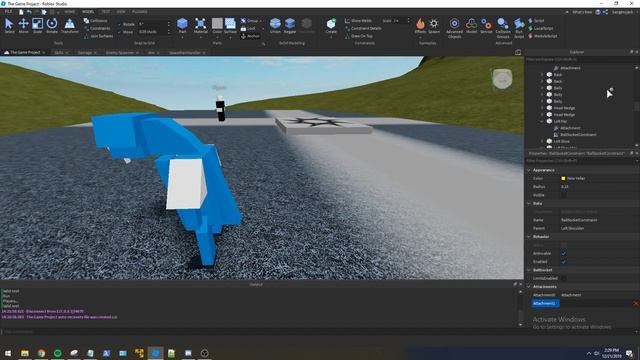Toggle Draw On Top

[359, 36]
